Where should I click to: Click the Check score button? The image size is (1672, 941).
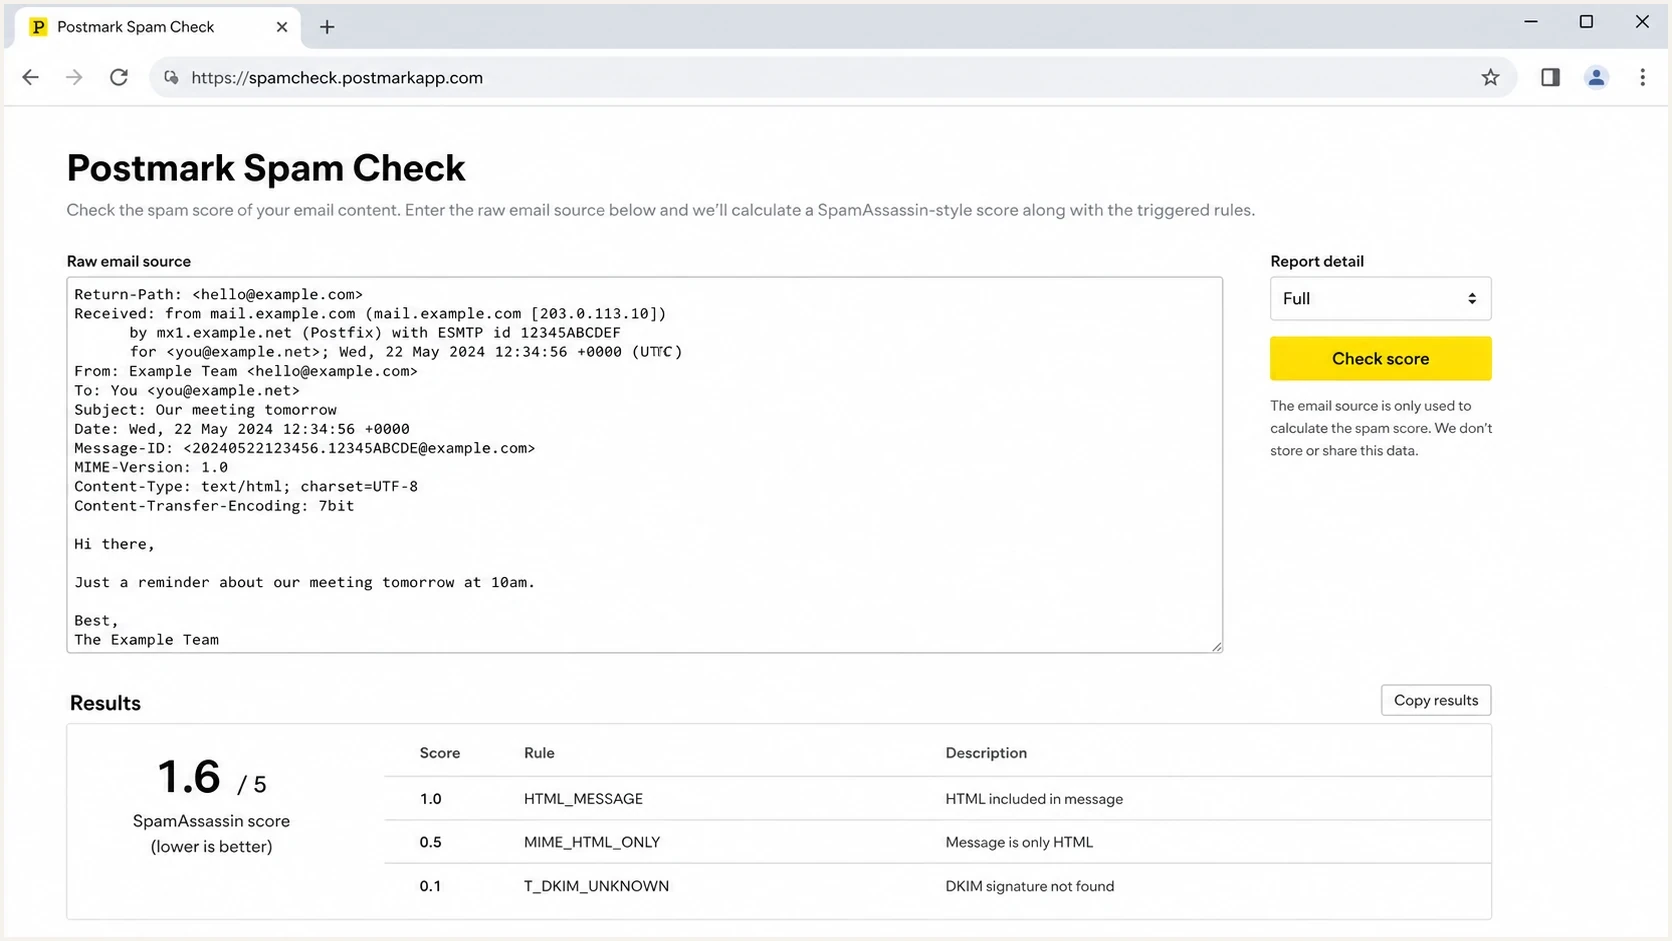click(1380, 358)
